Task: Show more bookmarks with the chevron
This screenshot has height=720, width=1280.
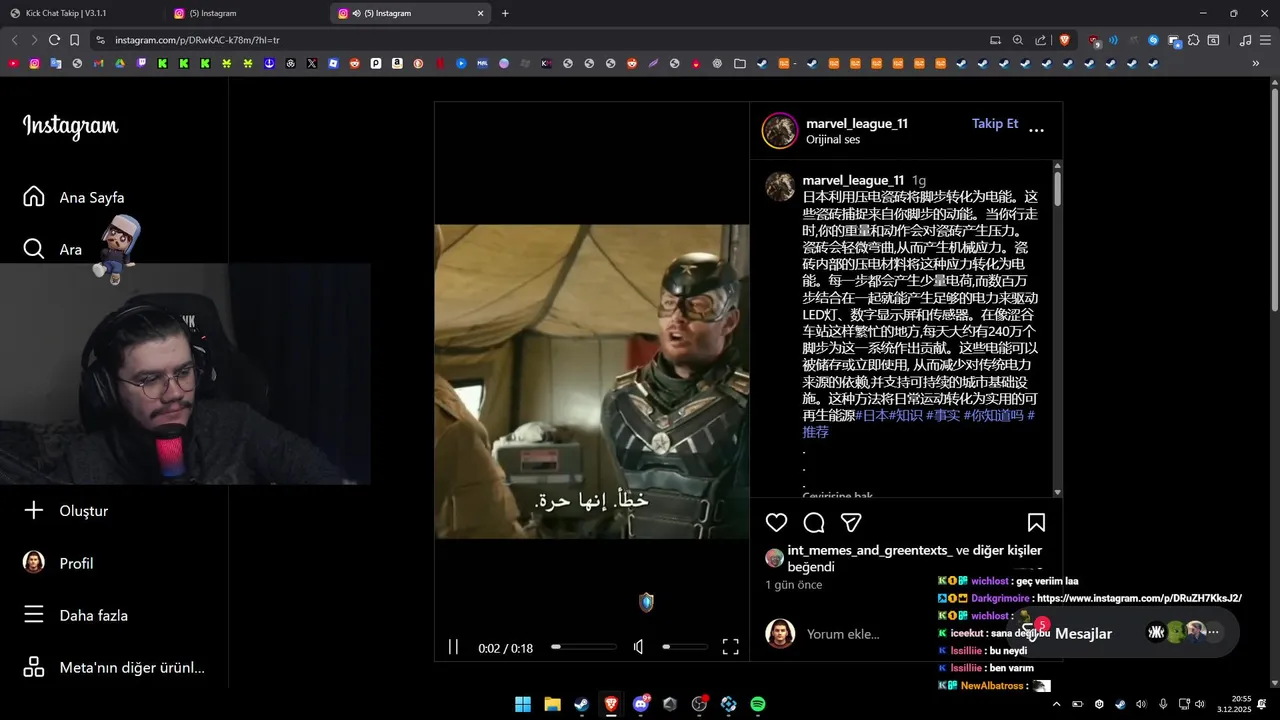Action: coord(1255,63)
